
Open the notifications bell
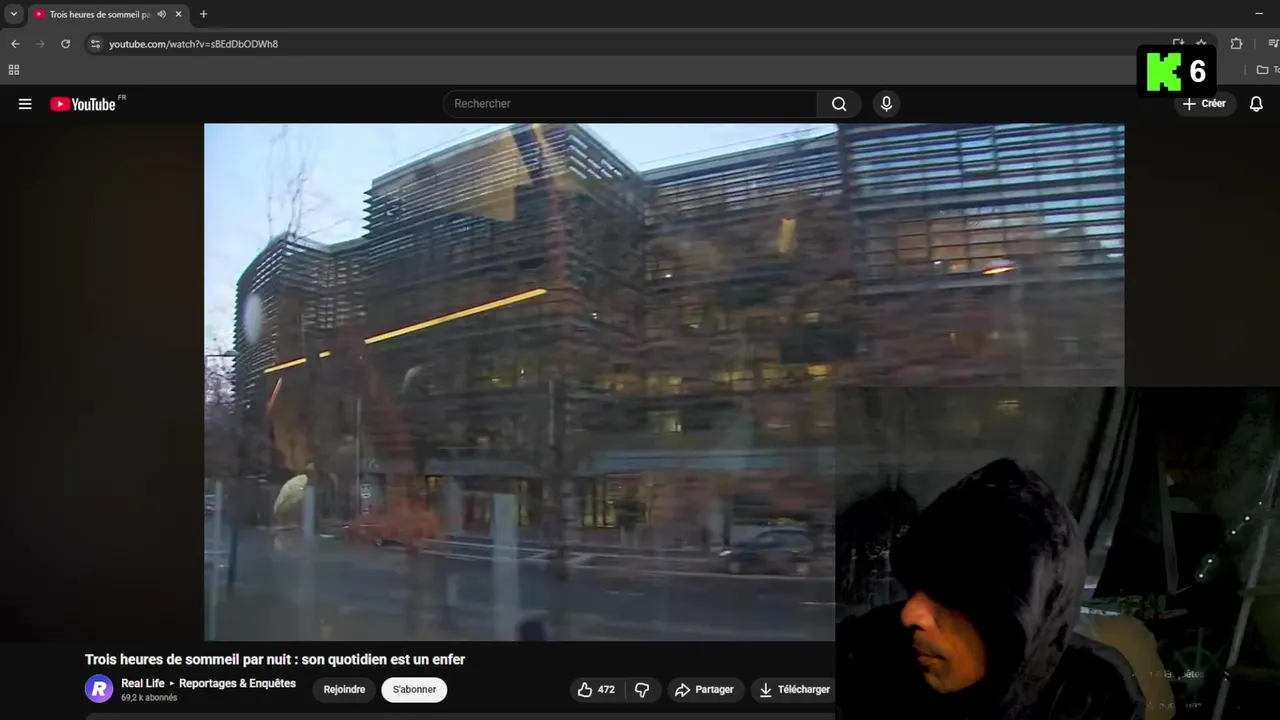coord(1256,104)
